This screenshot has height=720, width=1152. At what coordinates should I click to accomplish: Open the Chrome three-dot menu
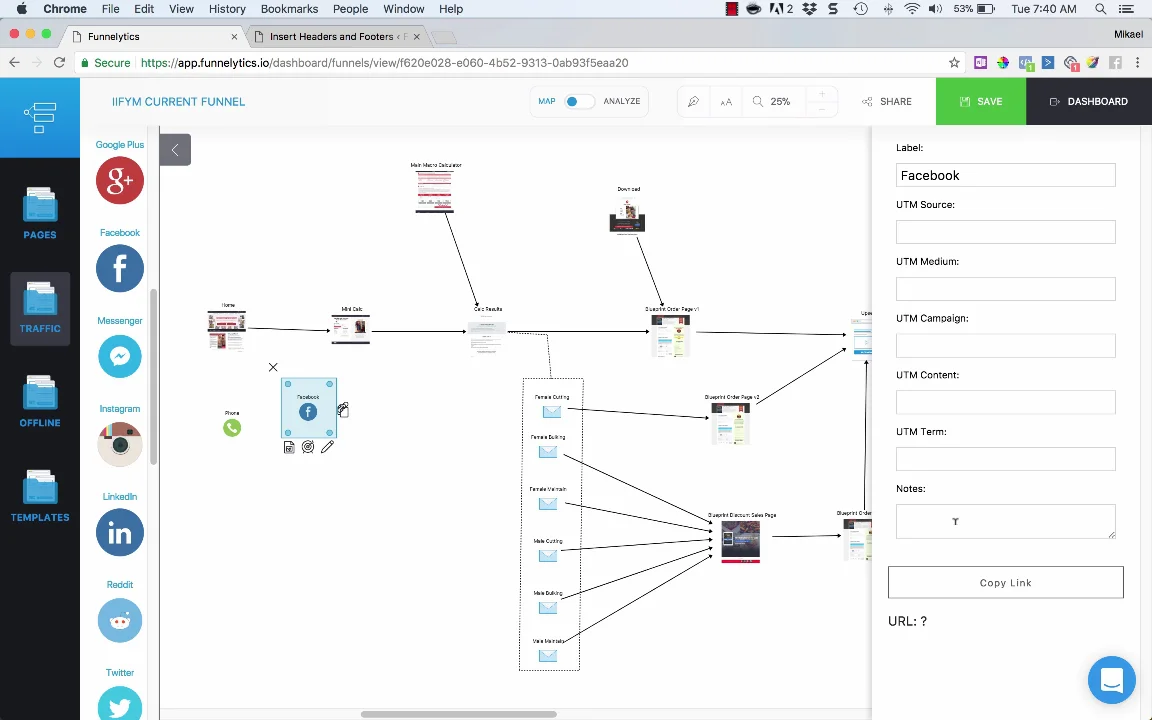click(1137, 62)
